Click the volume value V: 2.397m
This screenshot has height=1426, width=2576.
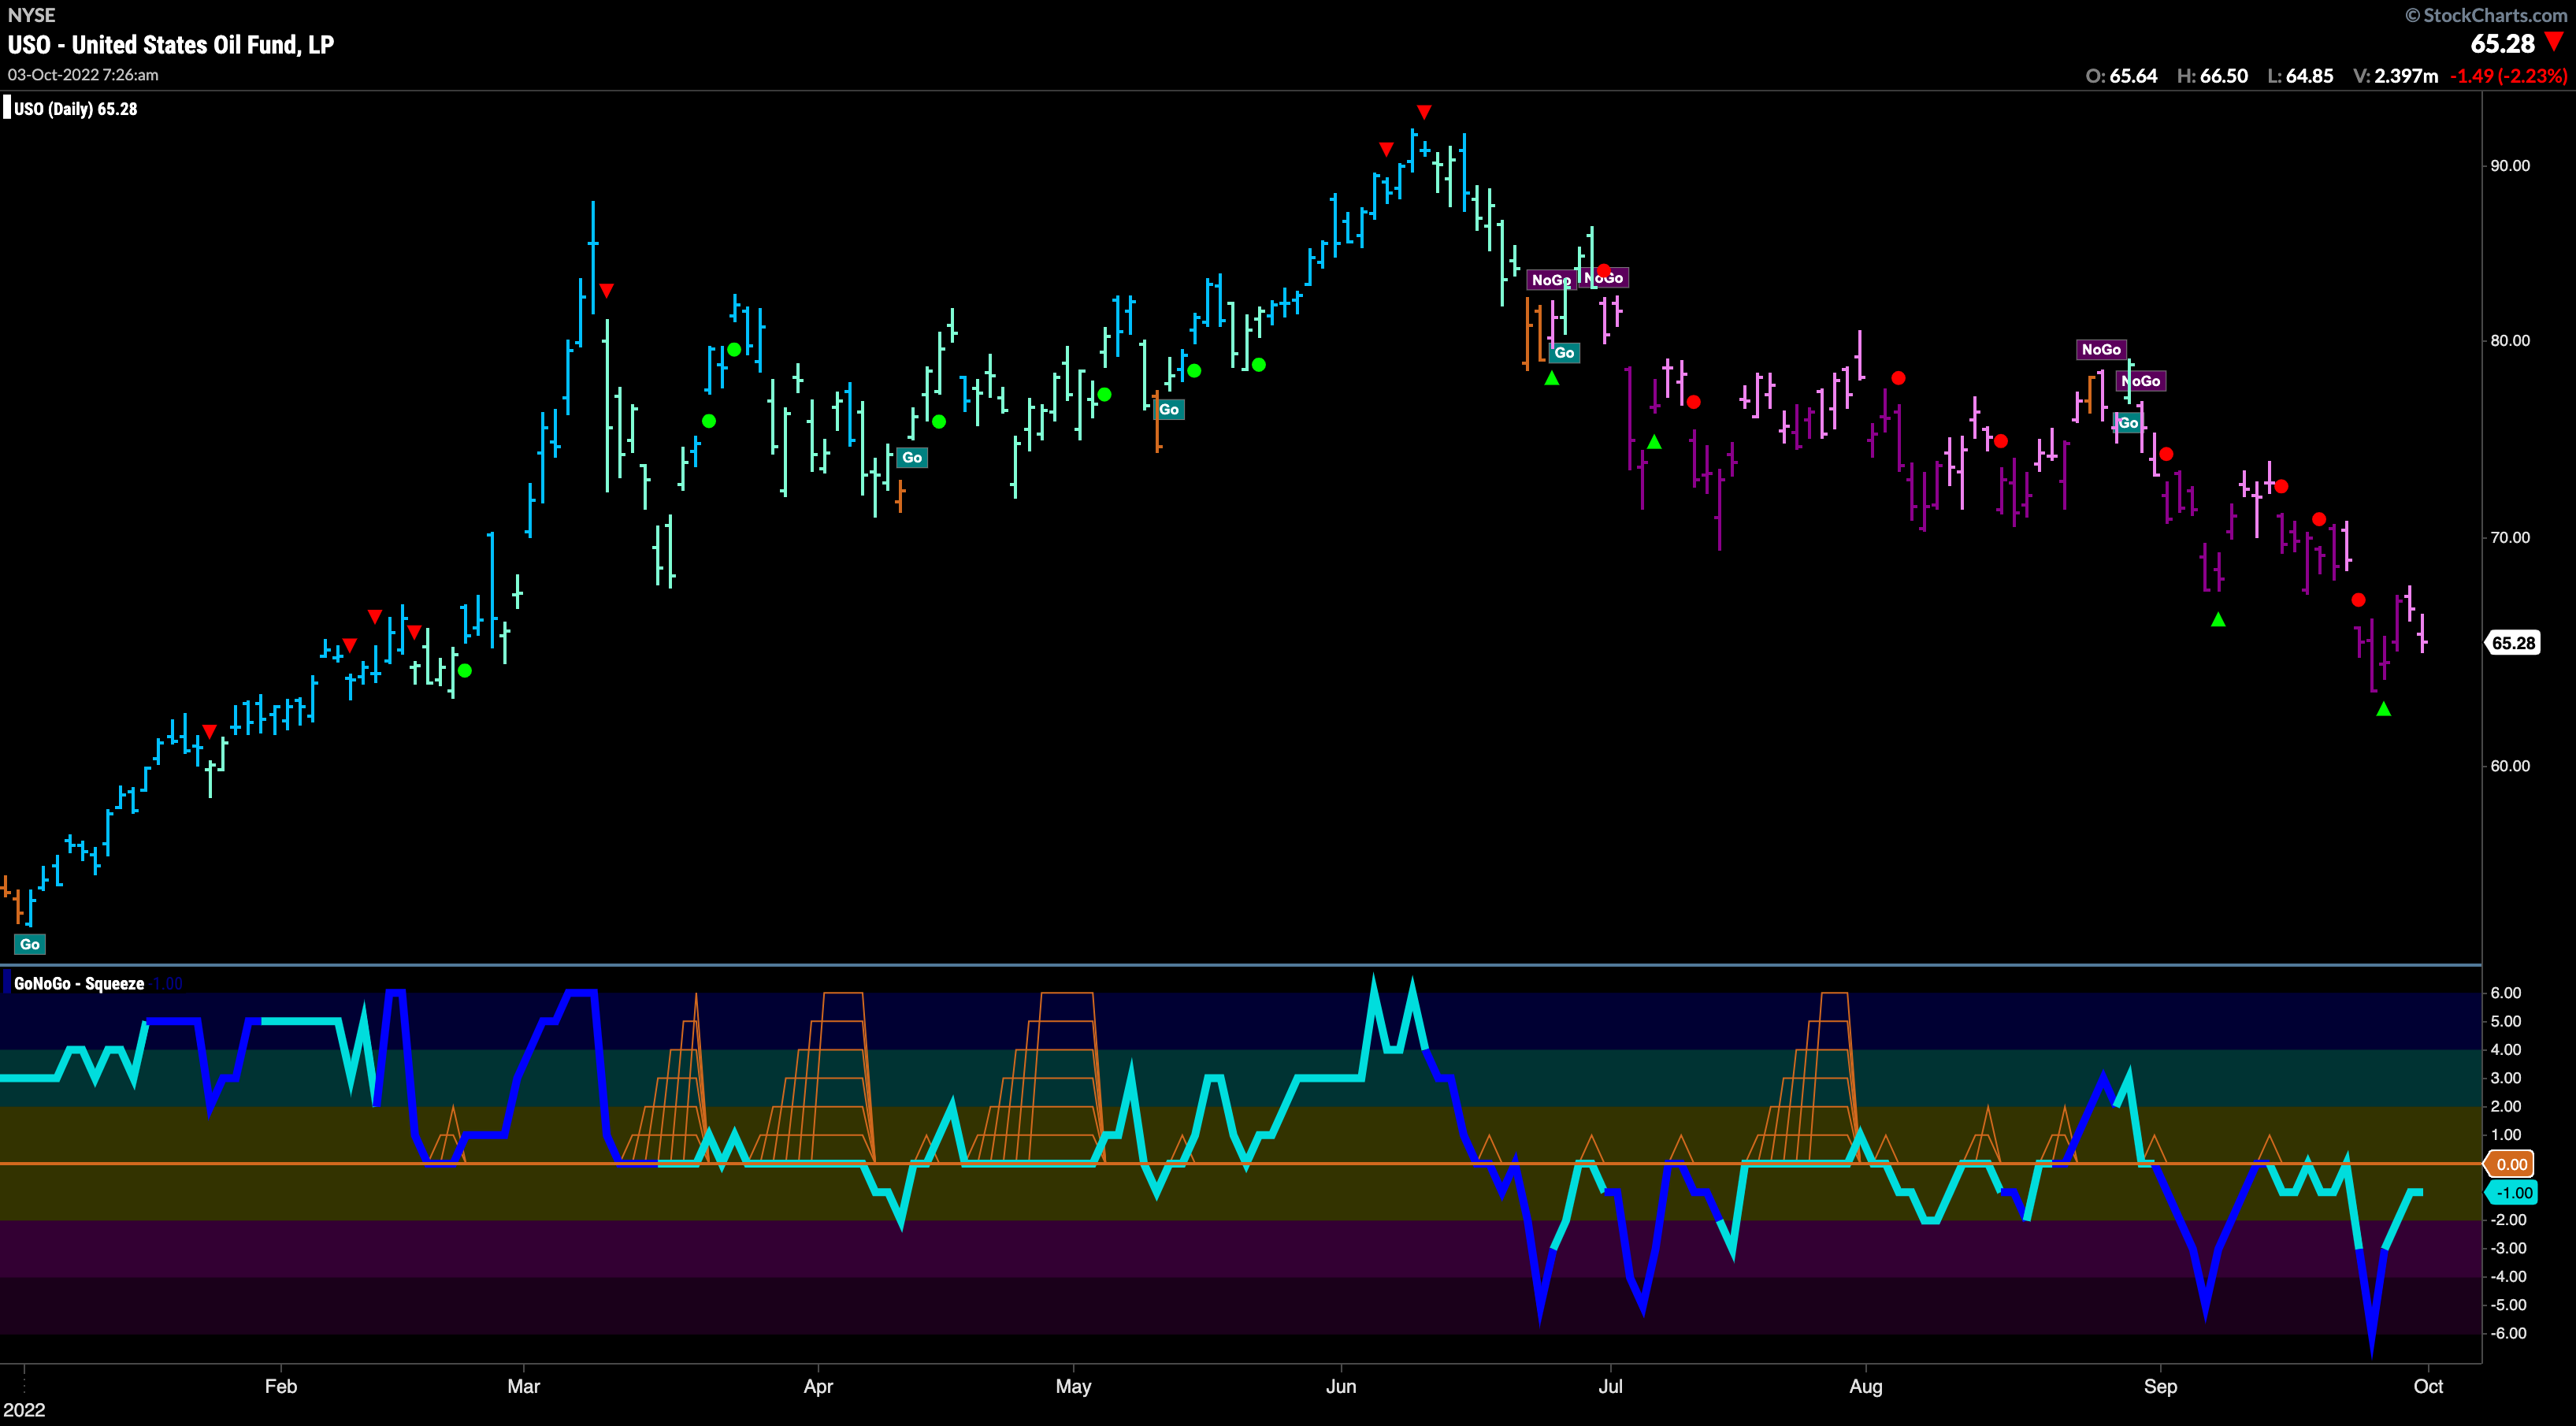click(x=2396, y=76)
